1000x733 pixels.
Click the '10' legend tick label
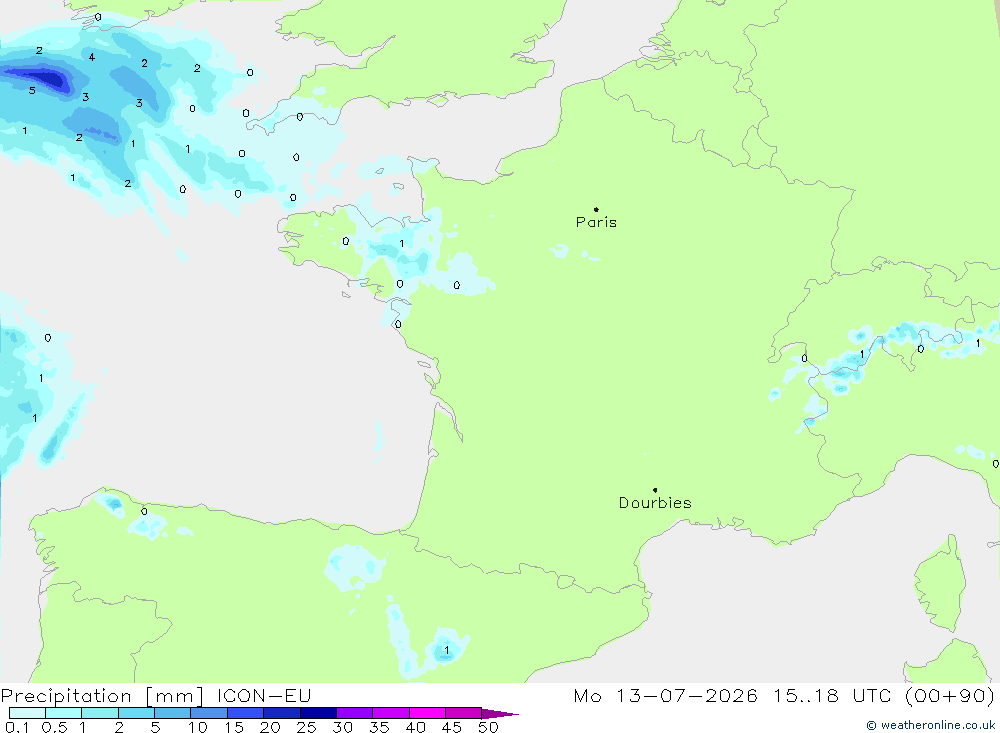(x=198, y=727)
